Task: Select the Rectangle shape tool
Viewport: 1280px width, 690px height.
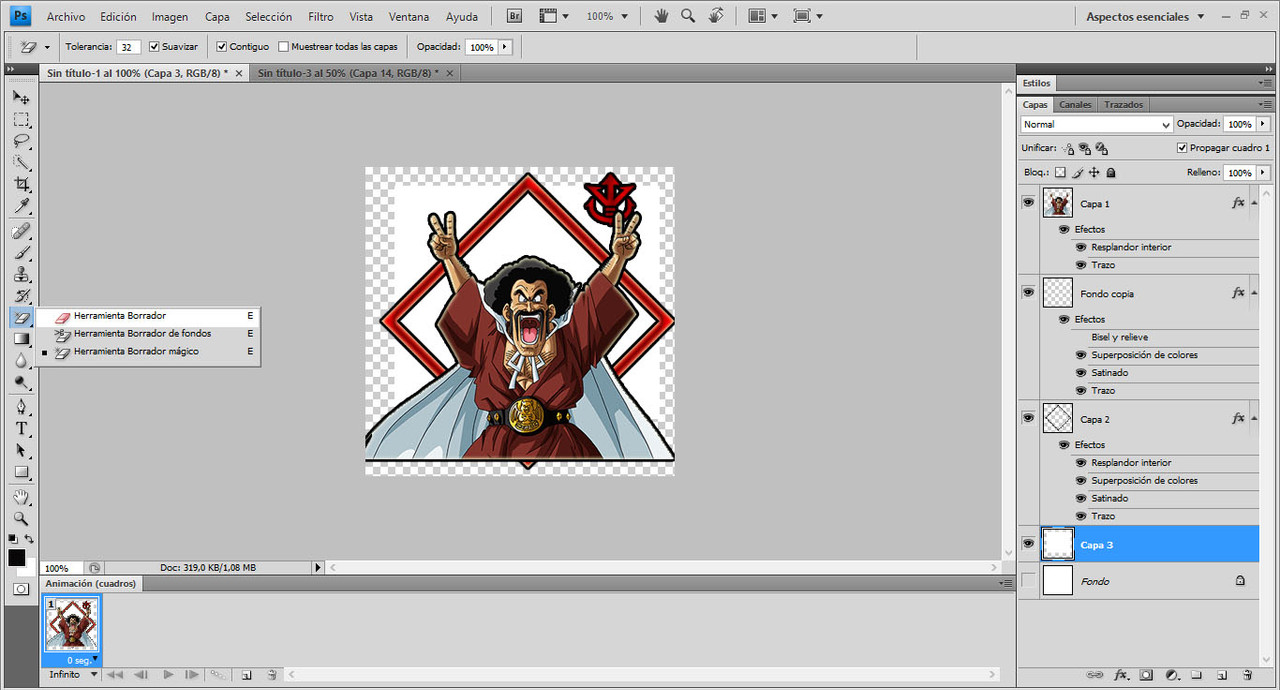Action: (x=21, y=473)
